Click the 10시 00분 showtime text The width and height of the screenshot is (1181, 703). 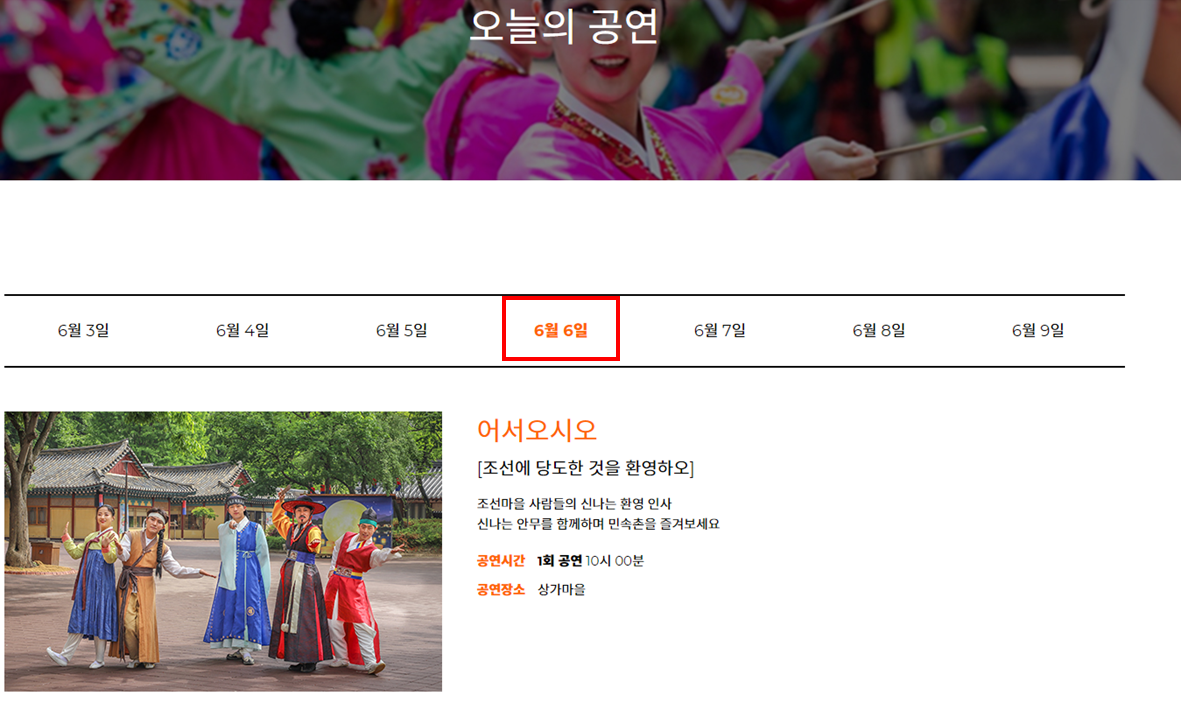pos(618,561)
